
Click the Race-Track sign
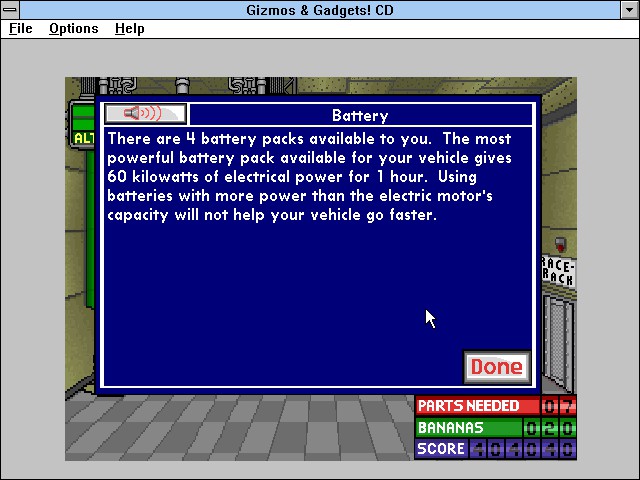pos(558,271)
